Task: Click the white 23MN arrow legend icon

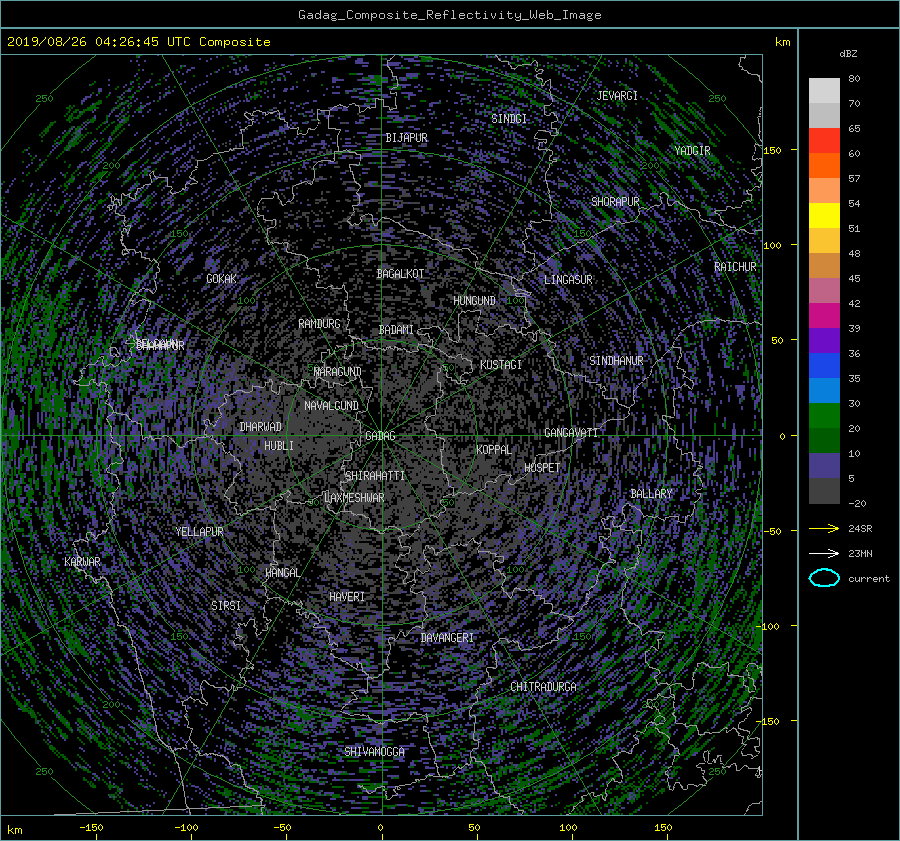Action: tap(824, 553)
